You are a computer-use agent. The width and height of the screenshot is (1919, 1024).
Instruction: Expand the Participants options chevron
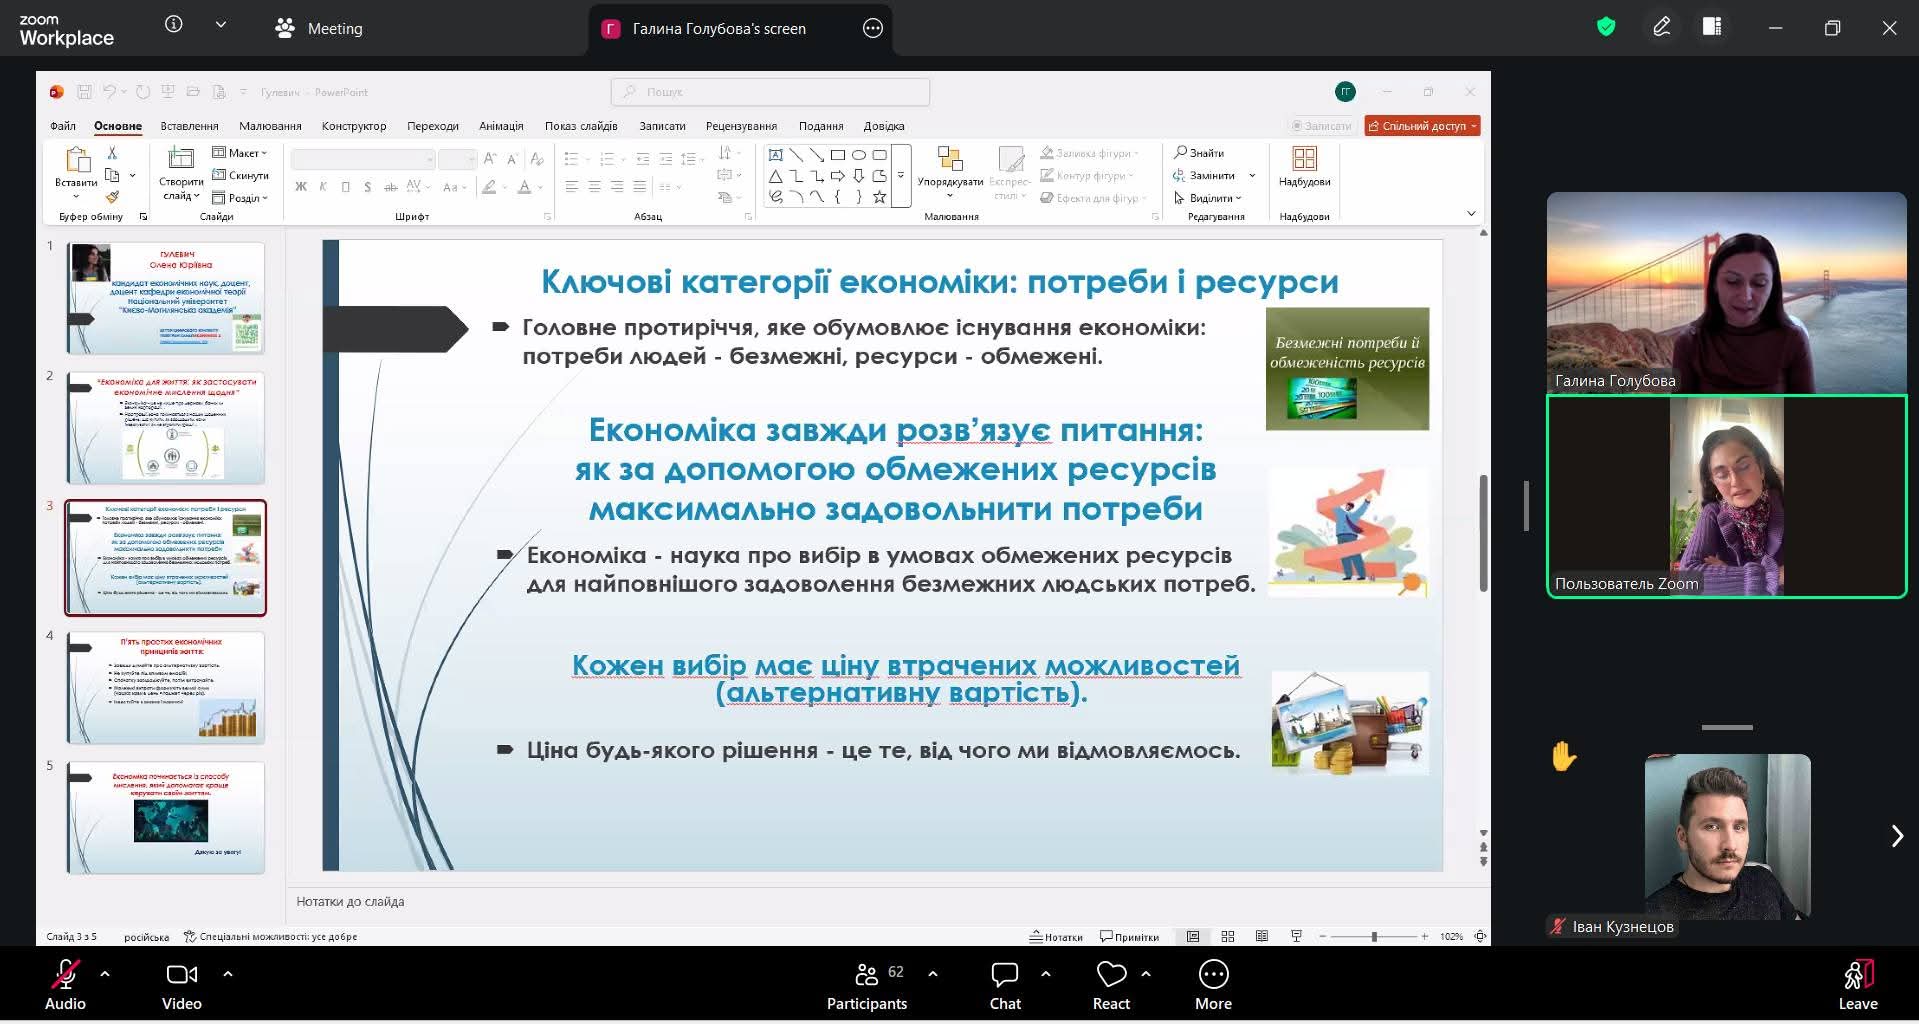[x=933, y=973]
